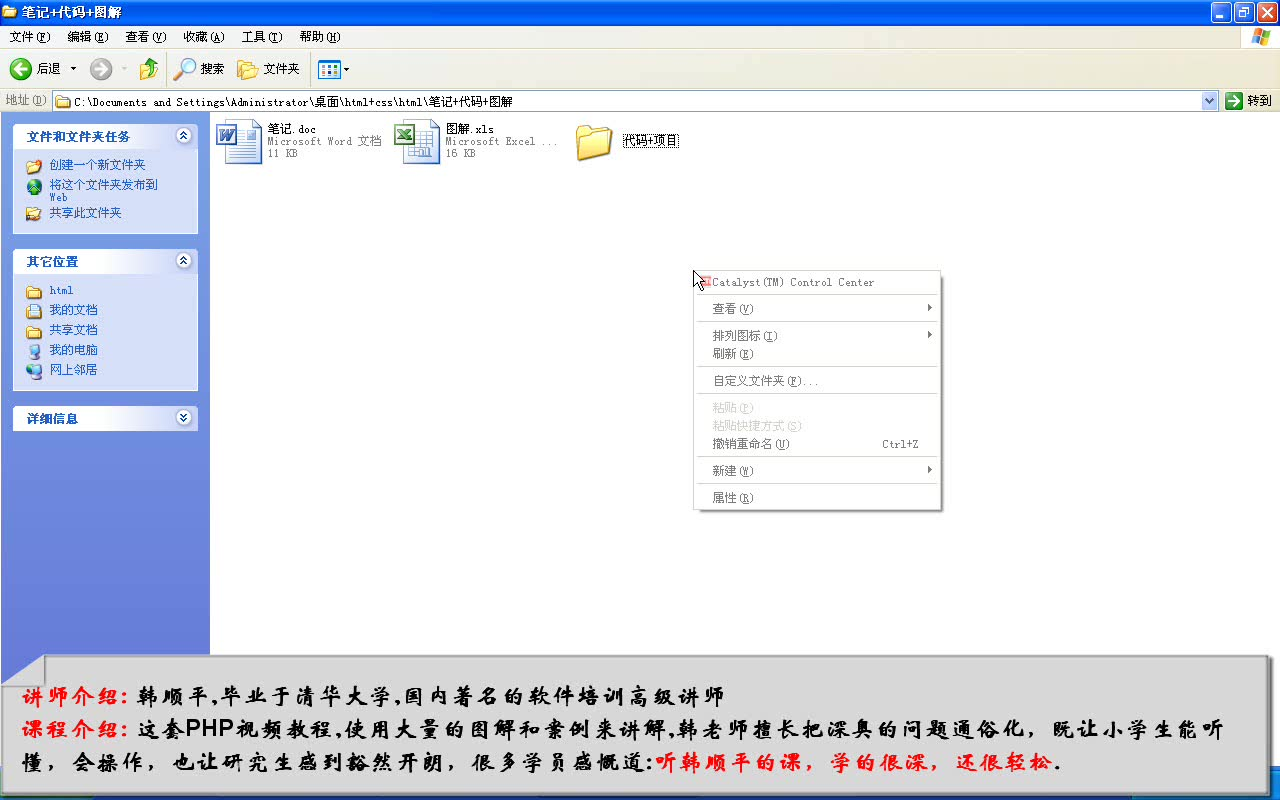Click inside the address bar field
This screenshot has width=1280, height=800.
coord(600,100)
